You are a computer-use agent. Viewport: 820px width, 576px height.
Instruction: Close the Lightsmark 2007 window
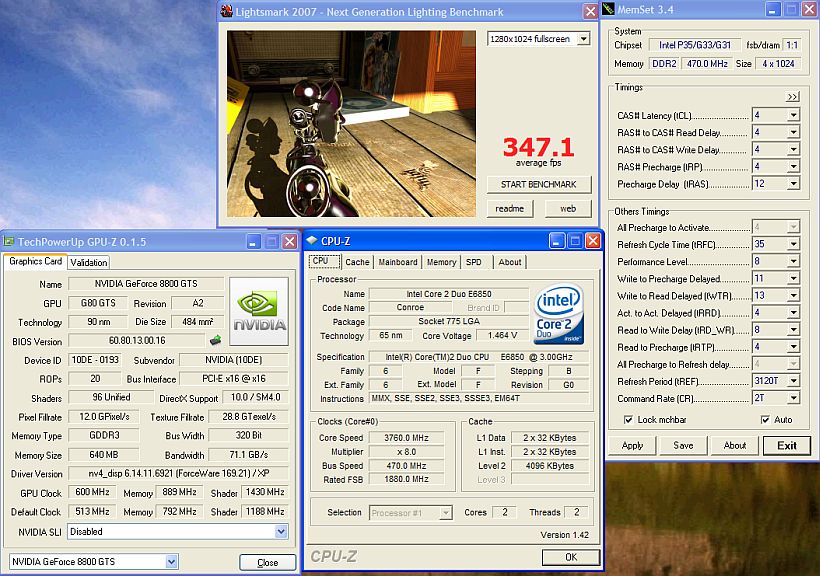coord(590,11)
